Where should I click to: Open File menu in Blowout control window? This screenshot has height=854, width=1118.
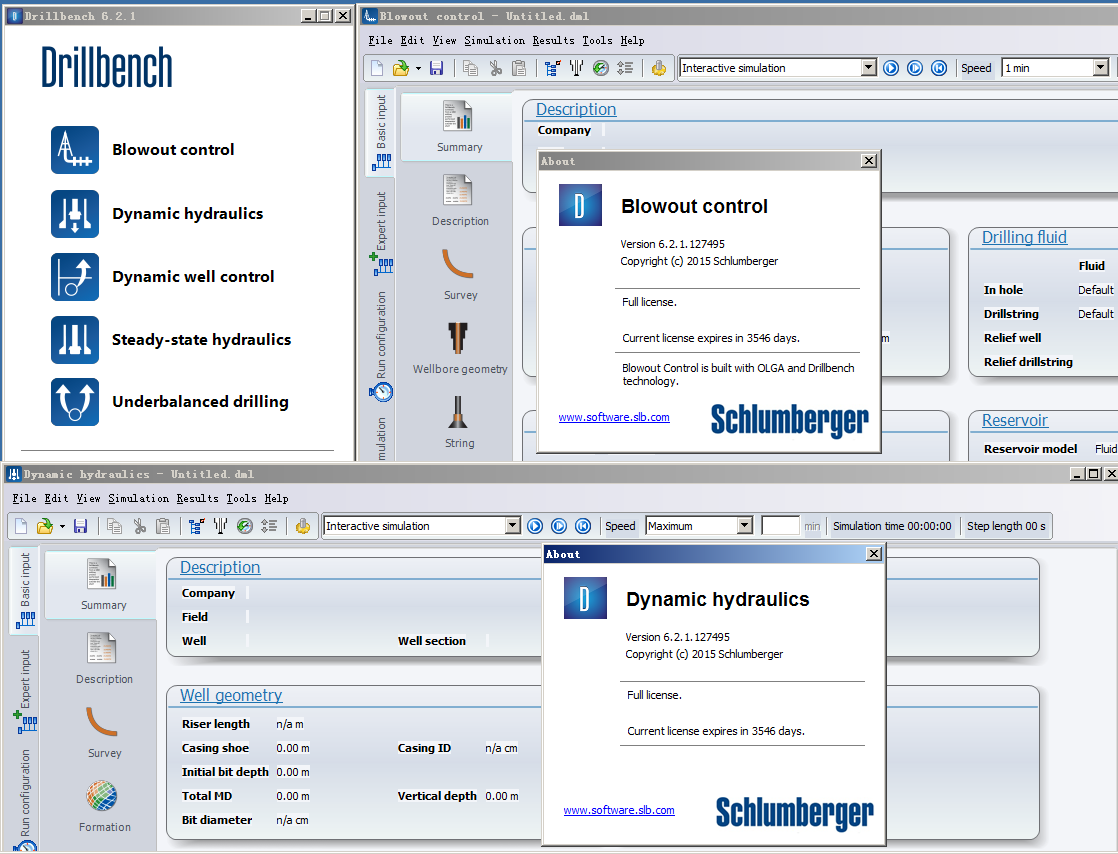click(380, 41)
